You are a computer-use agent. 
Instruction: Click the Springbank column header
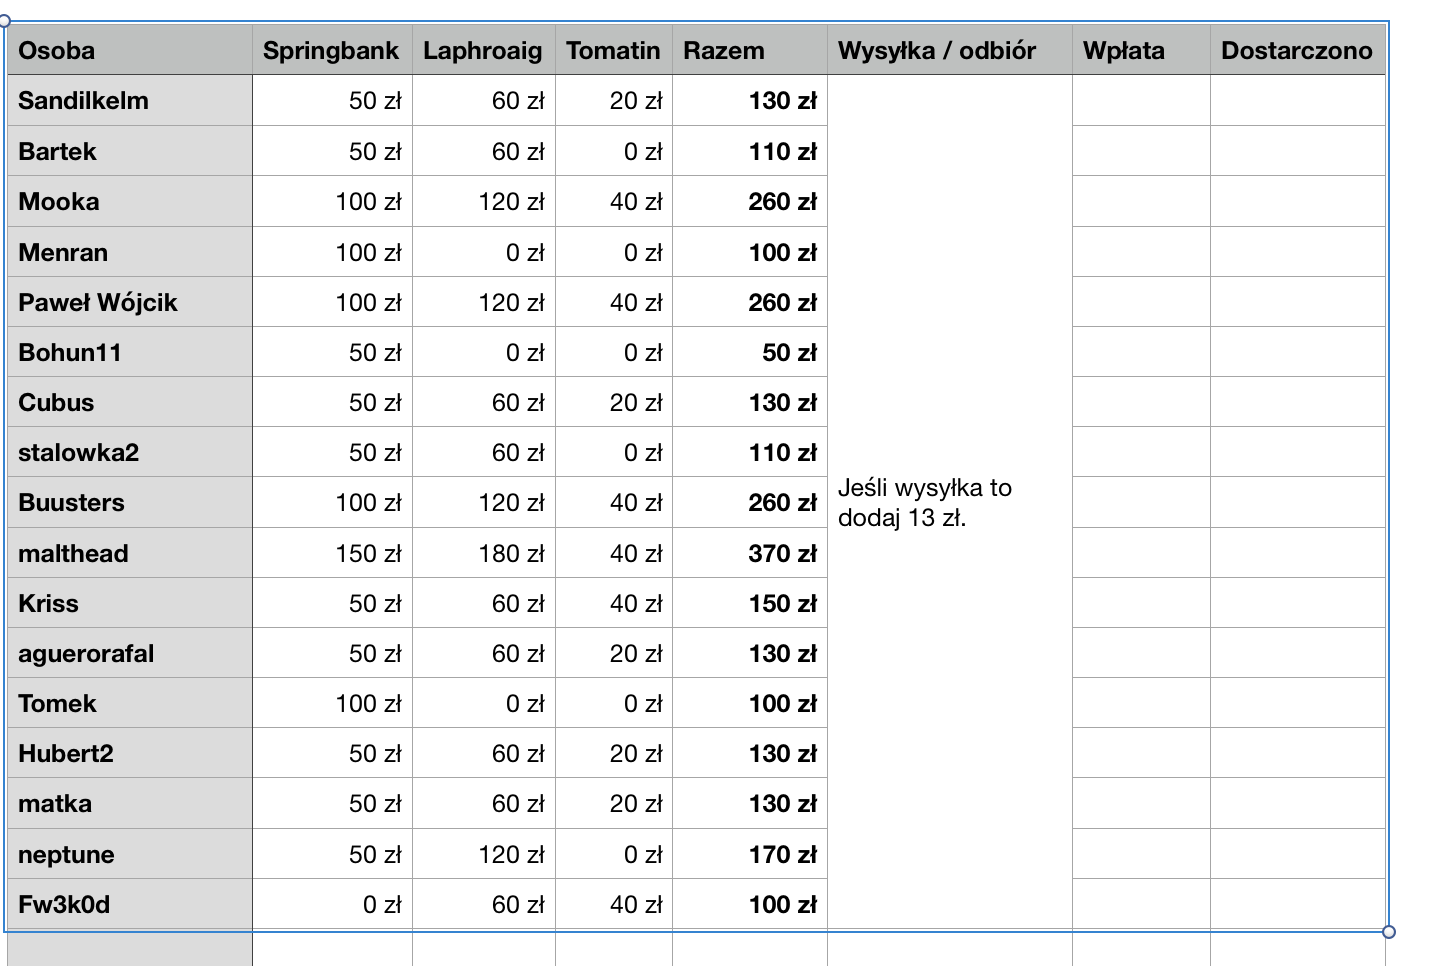[x=331, y=51]
